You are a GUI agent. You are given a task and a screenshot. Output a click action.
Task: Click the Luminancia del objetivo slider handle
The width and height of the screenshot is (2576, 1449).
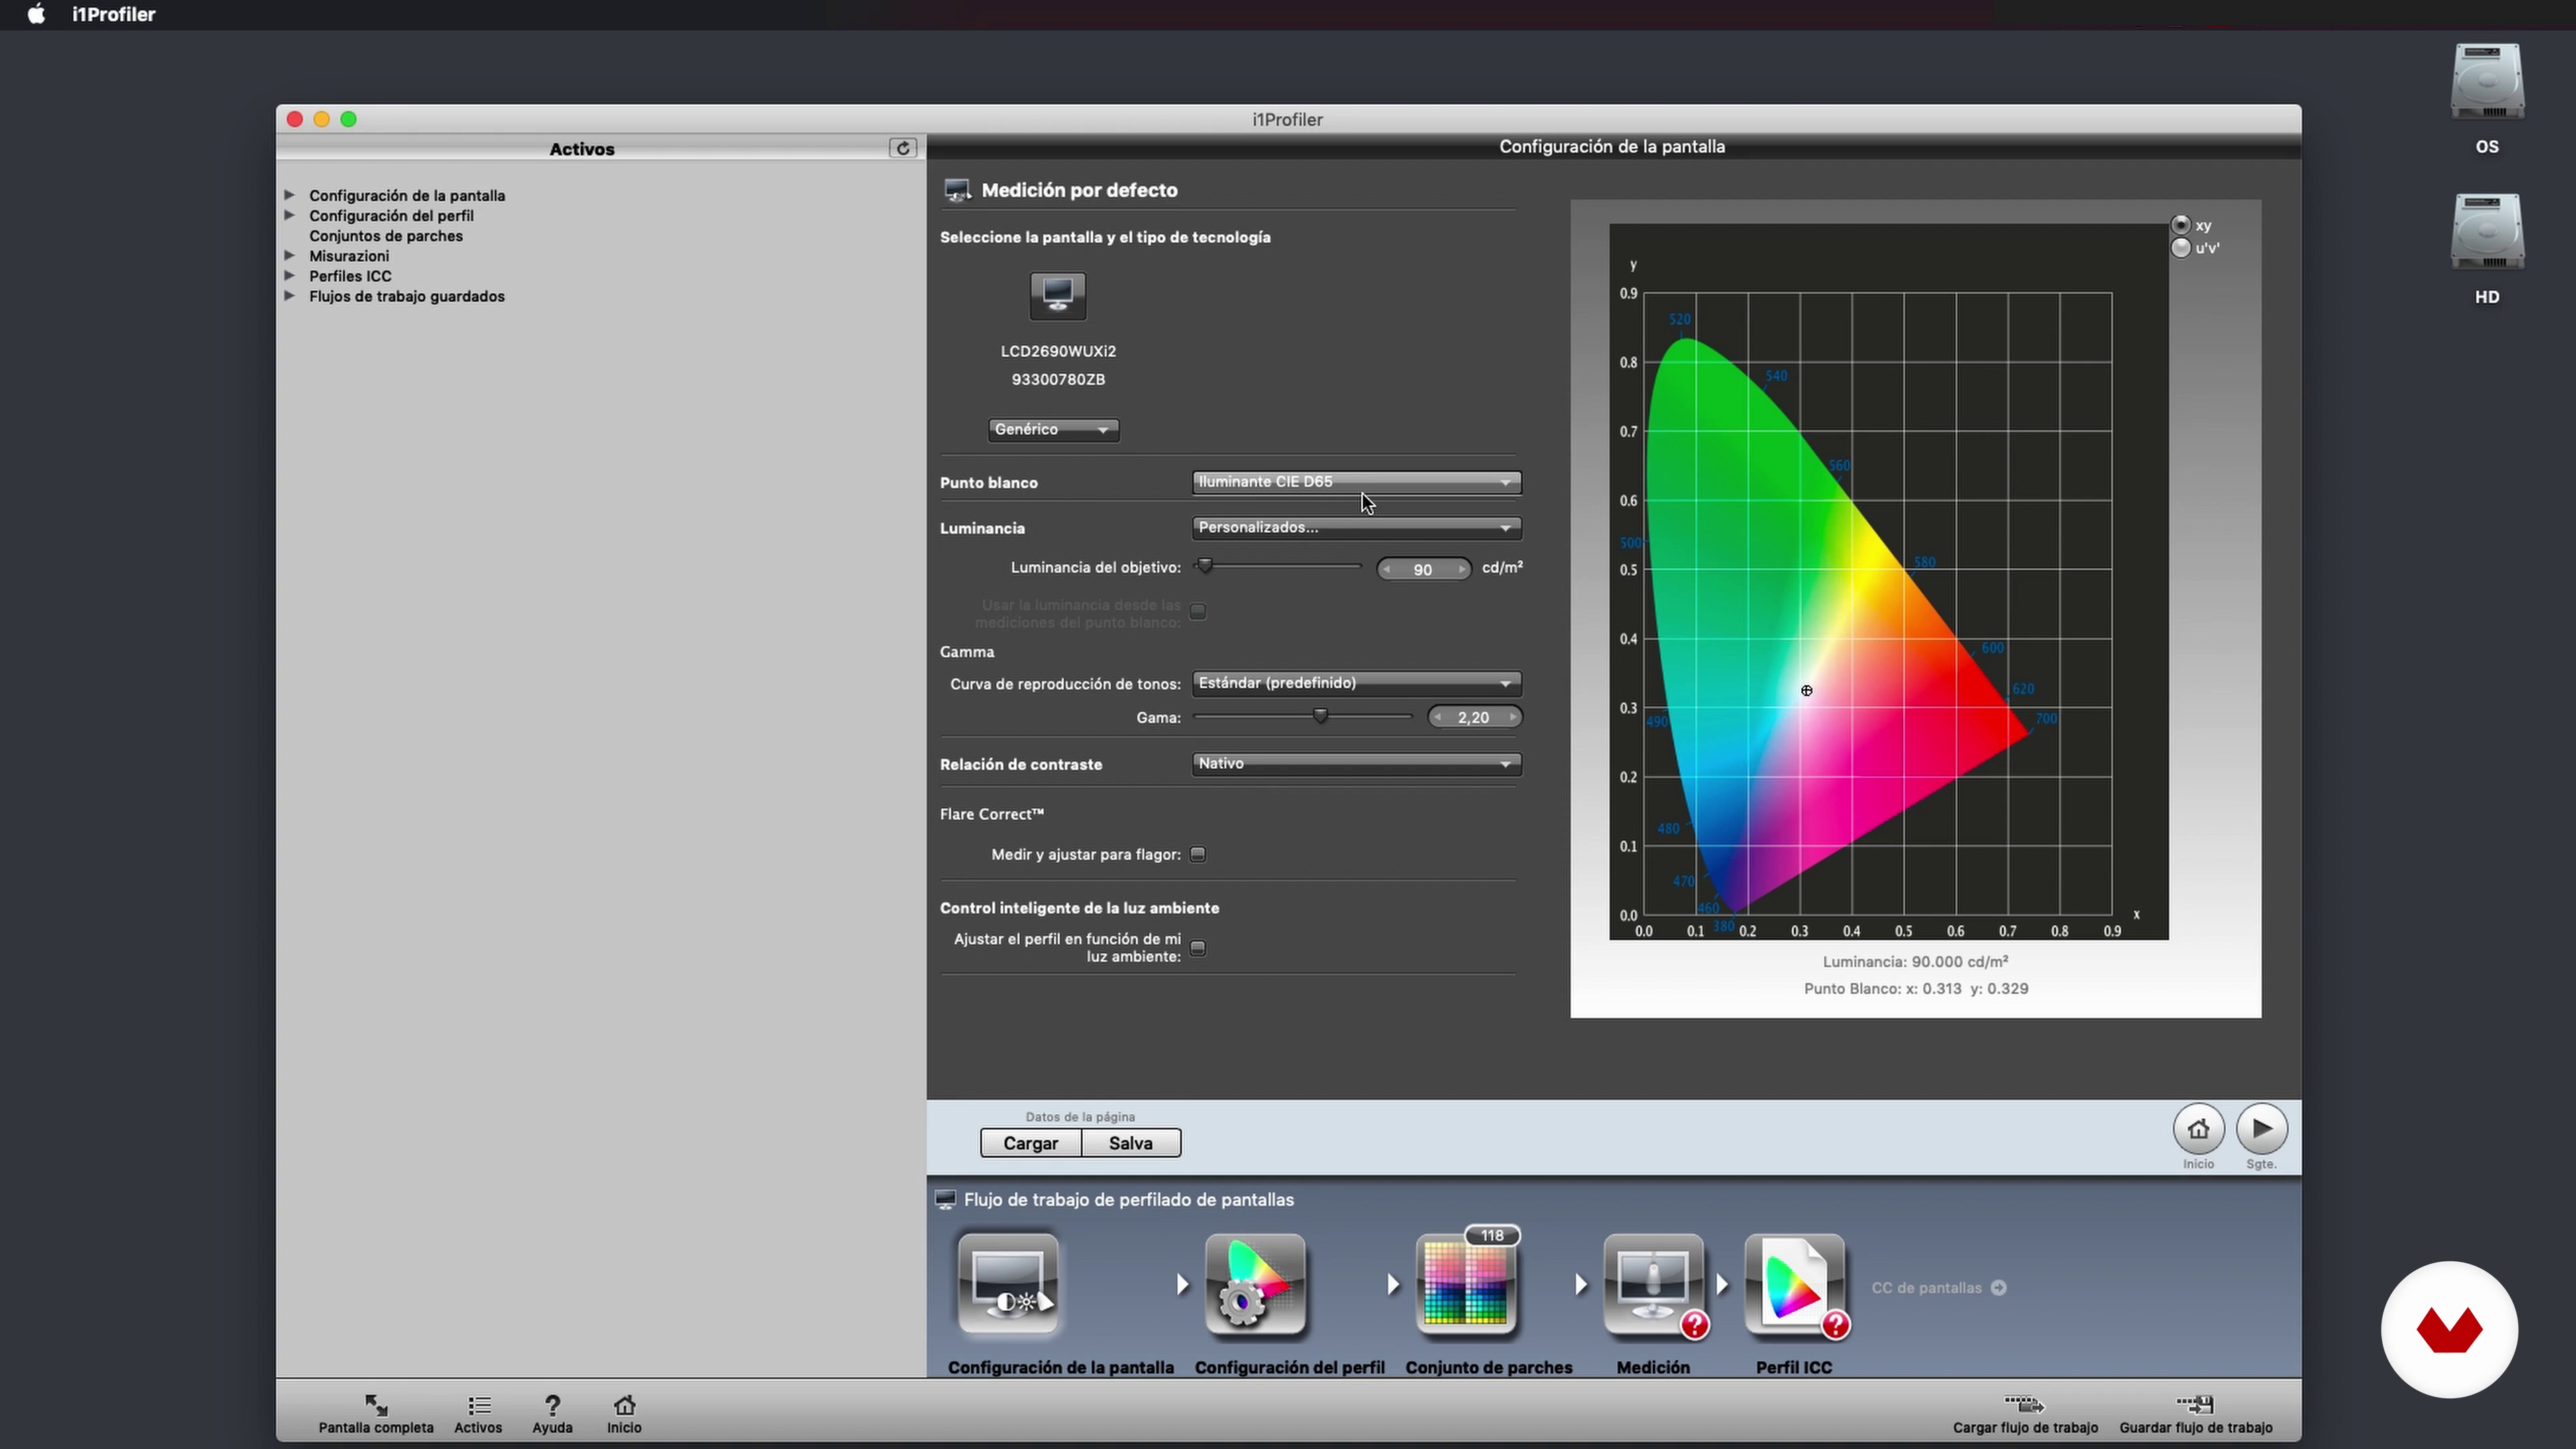1205,566
